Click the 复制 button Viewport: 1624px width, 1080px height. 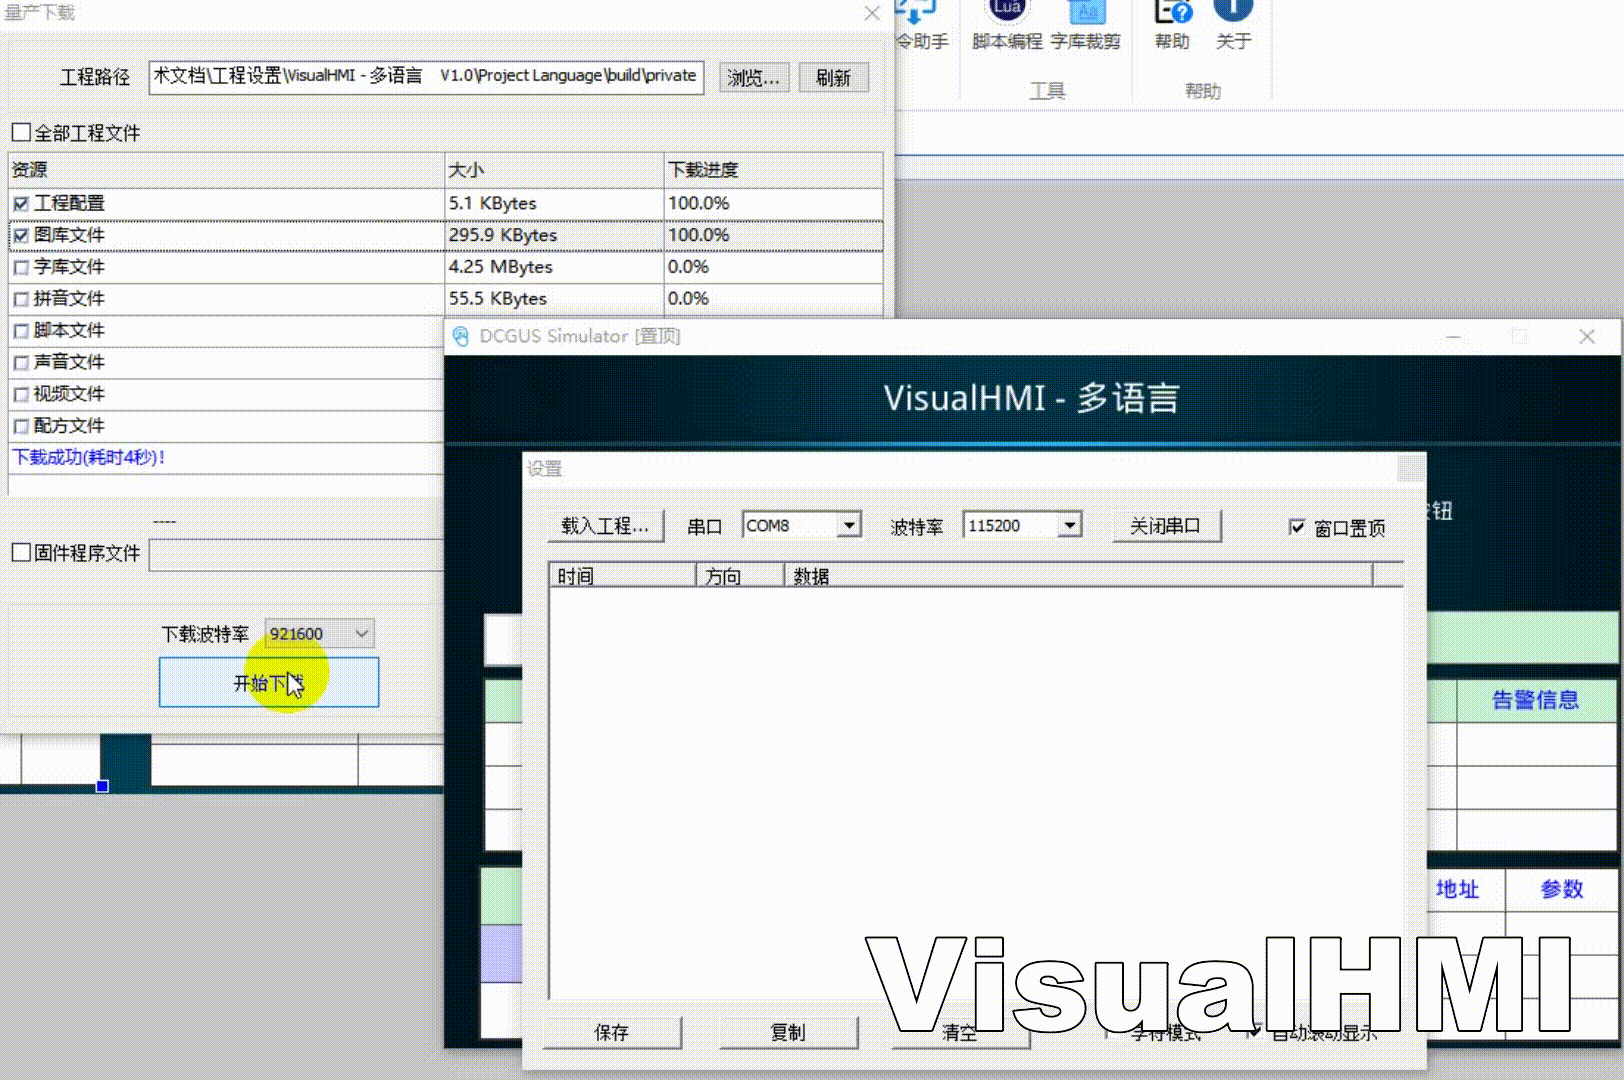tap(788, 1032)
